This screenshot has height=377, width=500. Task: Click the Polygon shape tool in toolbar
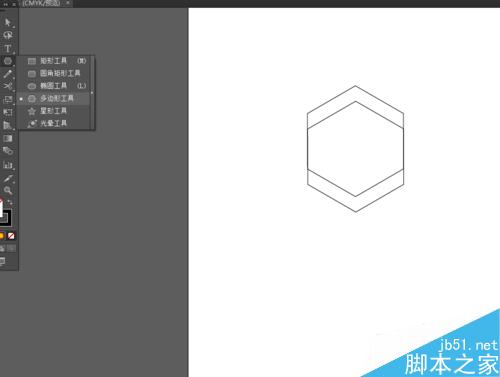tap(8, 61)
